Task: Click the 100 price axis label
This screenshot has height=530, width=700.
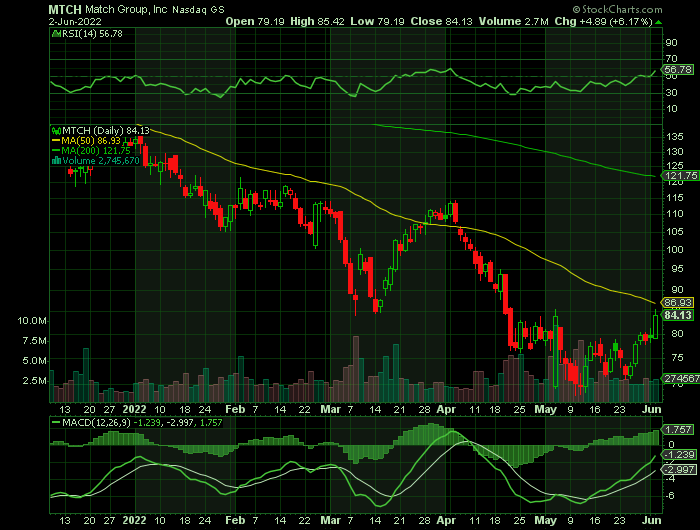Action: [x=675, y=250]
